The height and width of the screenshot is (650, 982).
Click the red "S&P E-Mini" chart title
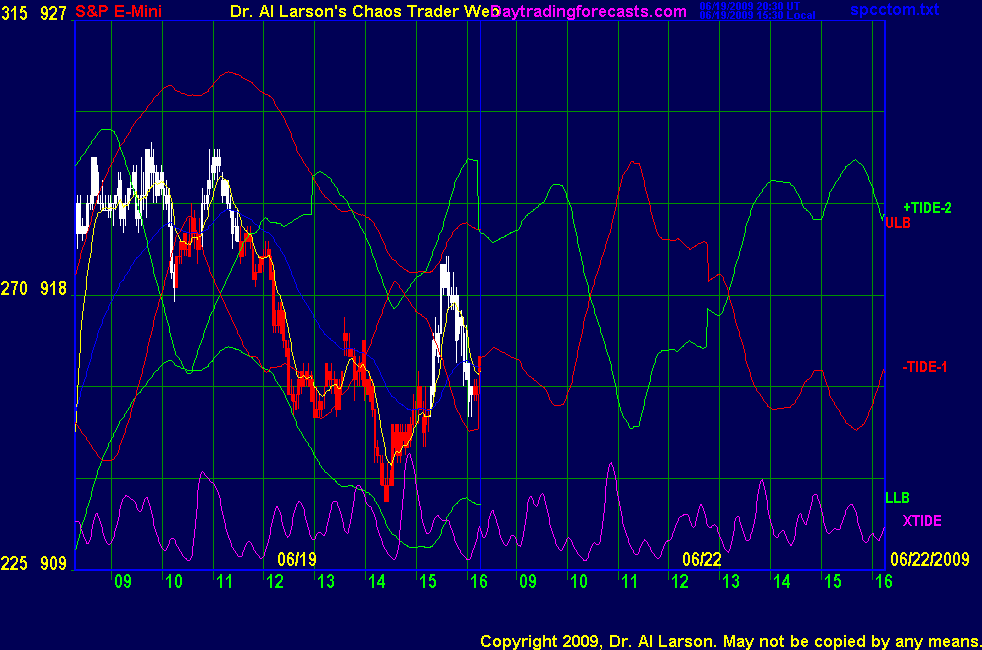coord(118,11)
